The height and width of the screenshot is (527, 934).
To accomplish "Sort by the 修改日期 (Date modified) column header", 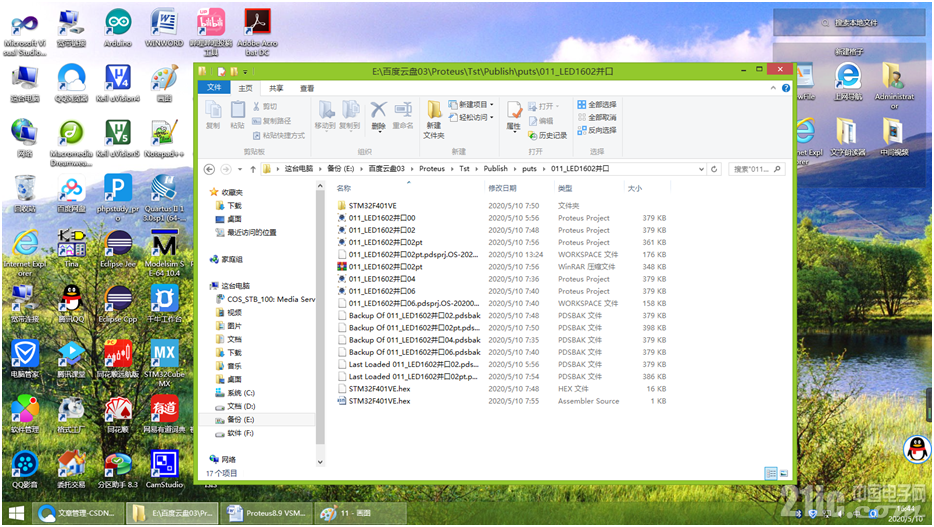I will coord(502,188).
